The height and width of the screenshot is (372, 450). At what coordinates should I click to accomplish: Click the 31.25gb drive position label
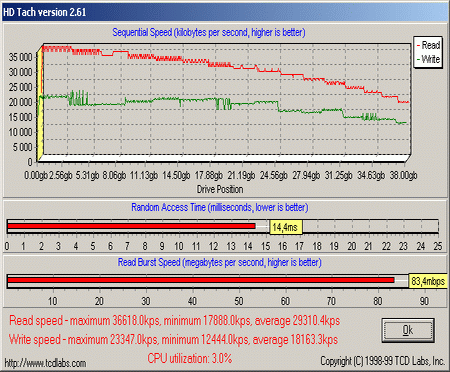click(x=338, y=175)
